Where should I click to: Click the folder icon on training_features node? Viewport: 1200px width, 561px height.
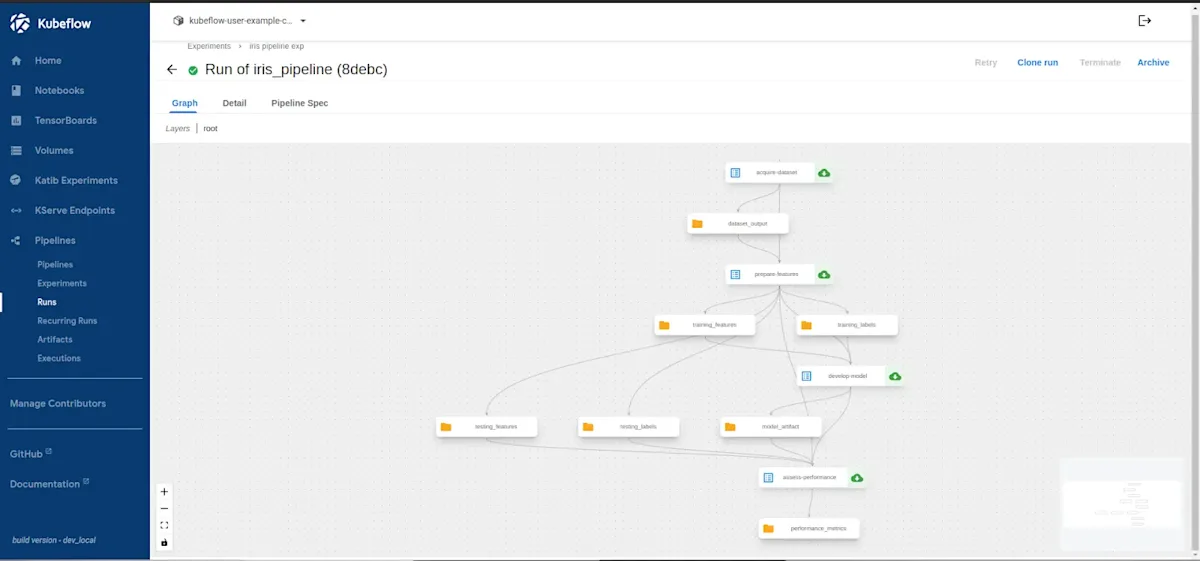[x=664, y=325]
